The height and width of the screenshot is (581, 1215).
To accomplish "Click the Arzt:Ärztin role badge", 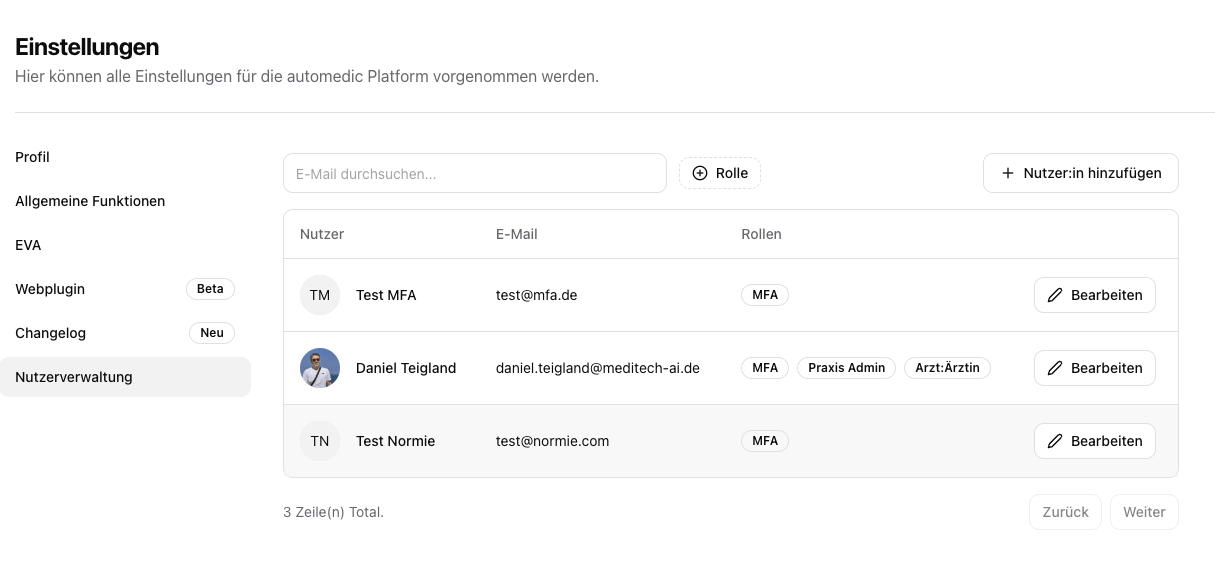I will tap(947, 368).
